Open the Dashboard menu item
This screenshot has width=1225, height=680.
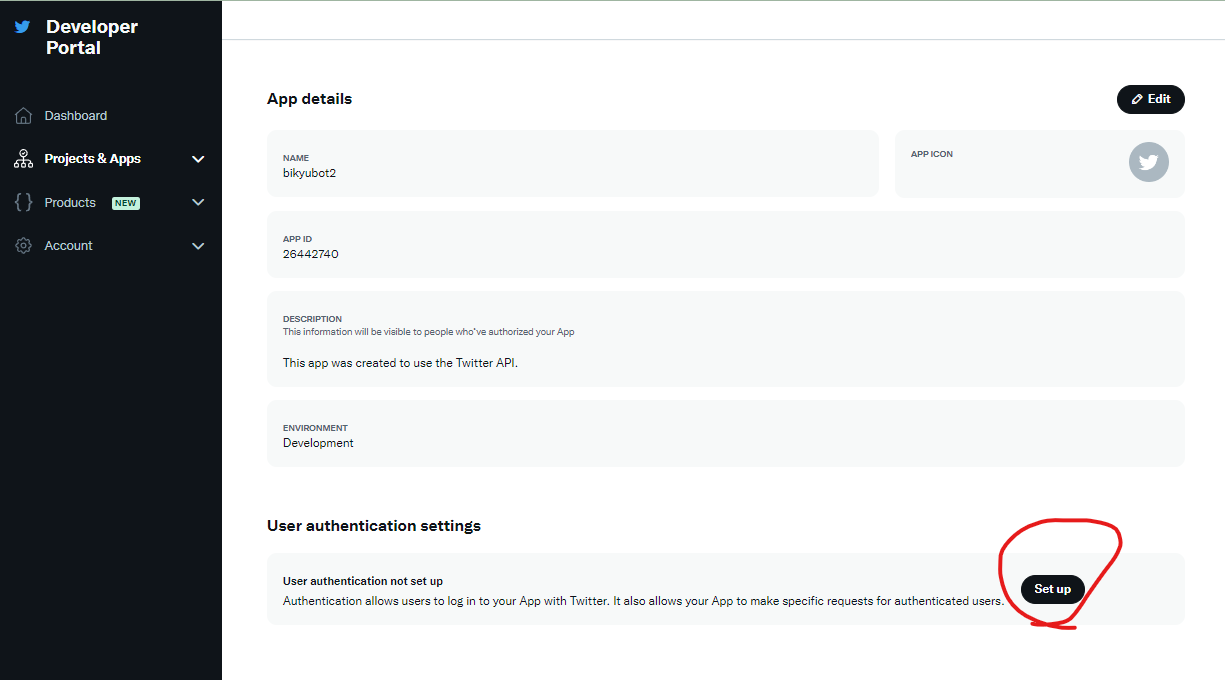[76, 116]
